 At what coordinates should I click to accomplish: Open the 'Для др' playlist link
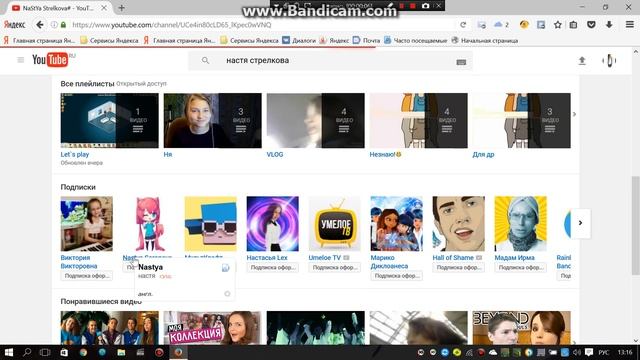pyautogui.click(x=483, y=154)
